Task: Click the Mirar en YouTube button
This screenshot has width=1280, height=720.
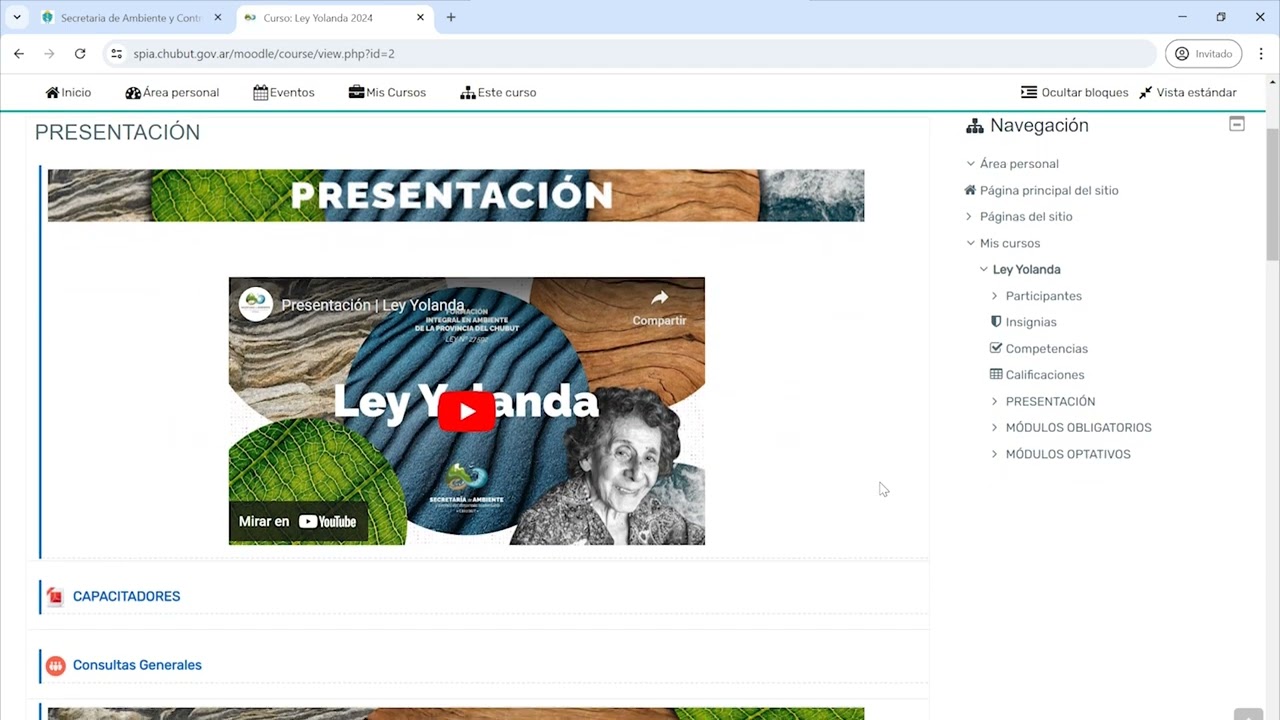Action: pyautogui.click(x=298, y=521)
